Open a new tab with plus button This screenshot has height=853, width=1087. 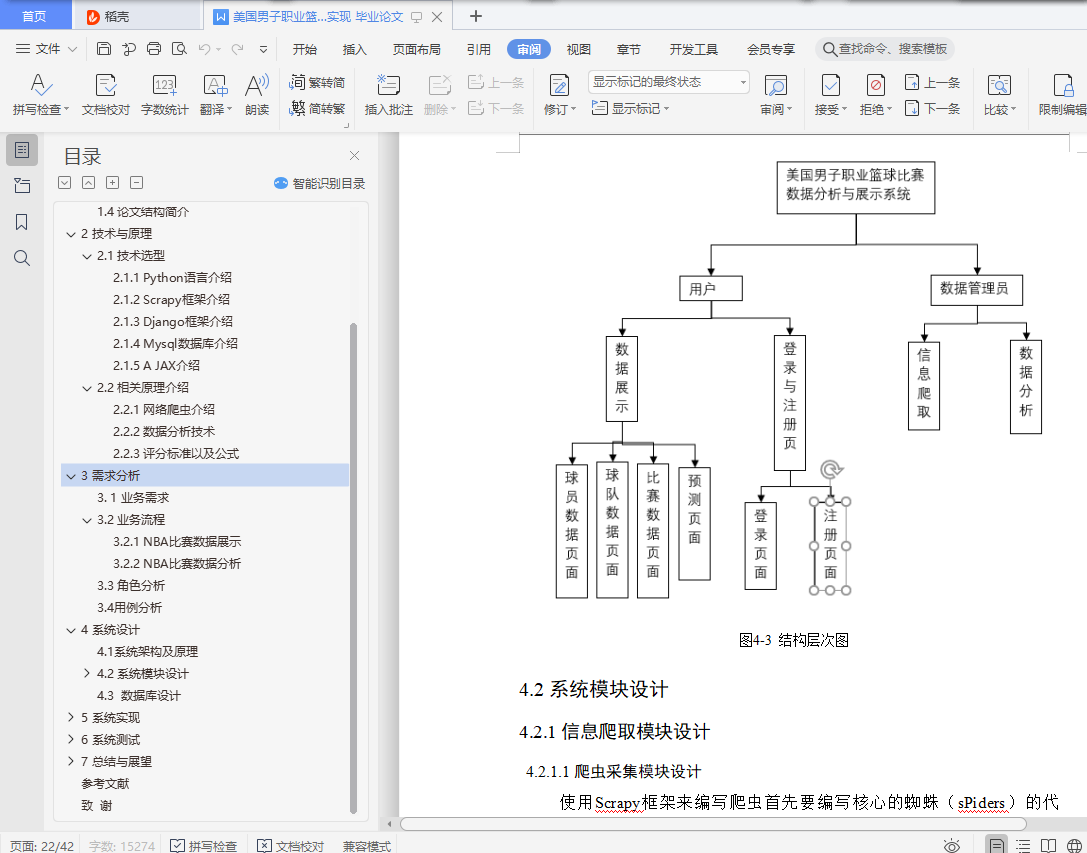tap(476, 16)
